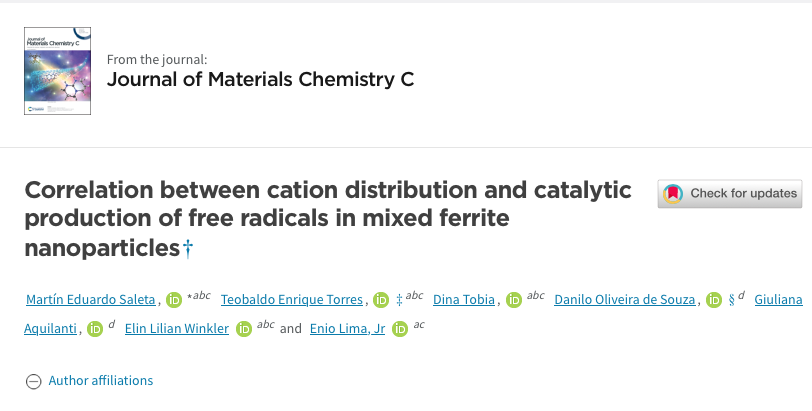Open ORCID icon next to Teobaldo Enrique Torres
Image resolution: width=812 pixels, height=411 pixels.
[381, 300]
